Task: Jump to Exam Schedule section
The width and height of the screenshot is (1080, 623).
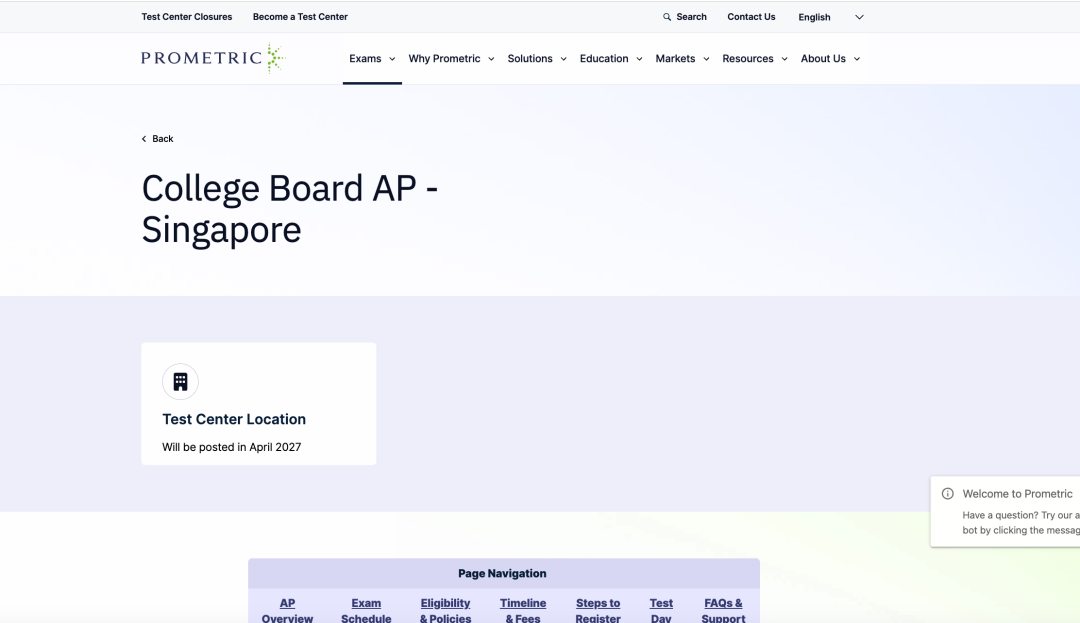Action: [x=366, y=611]
